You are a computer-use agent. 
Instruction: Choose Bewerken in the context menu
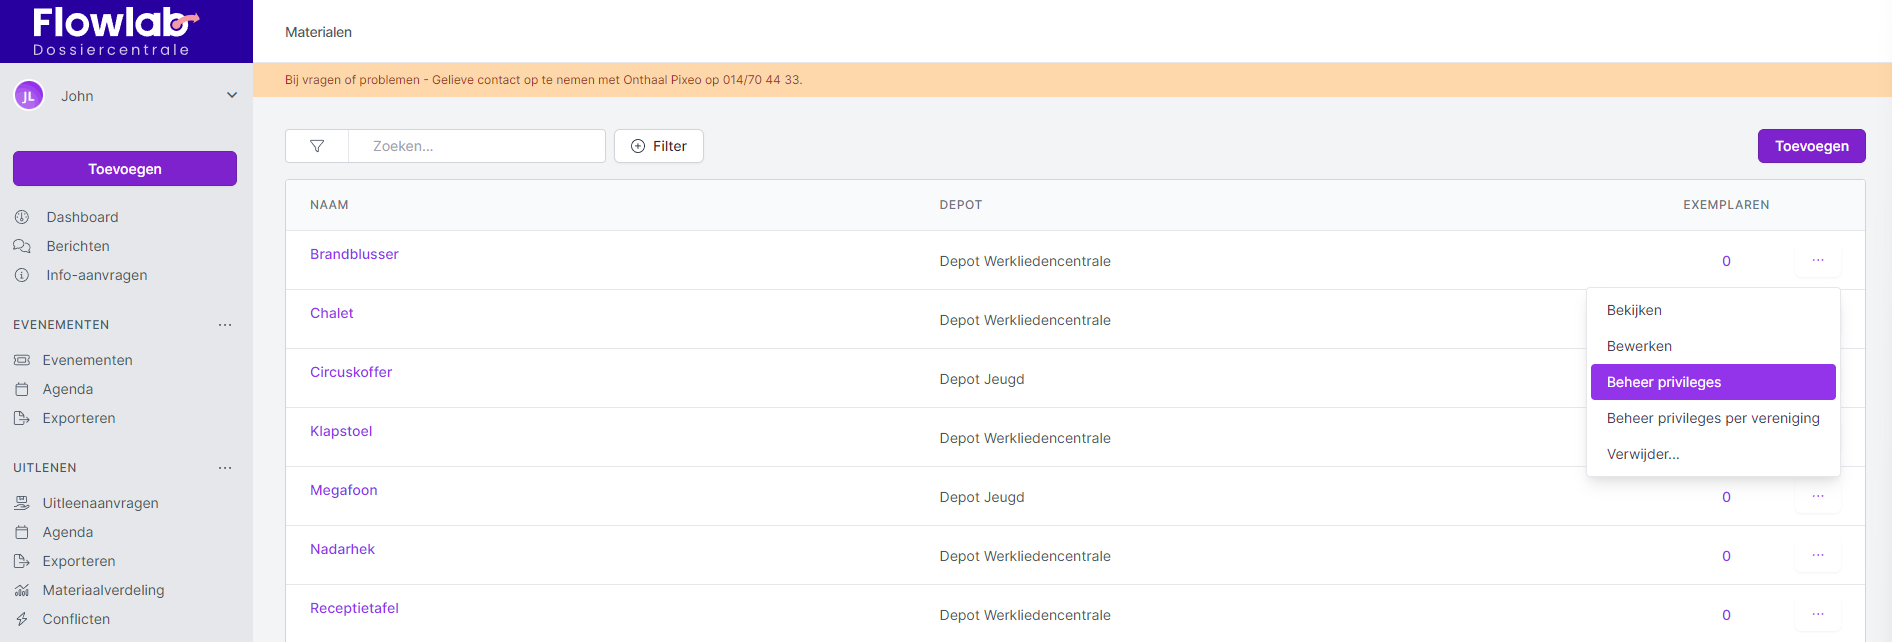[1639, 346]
